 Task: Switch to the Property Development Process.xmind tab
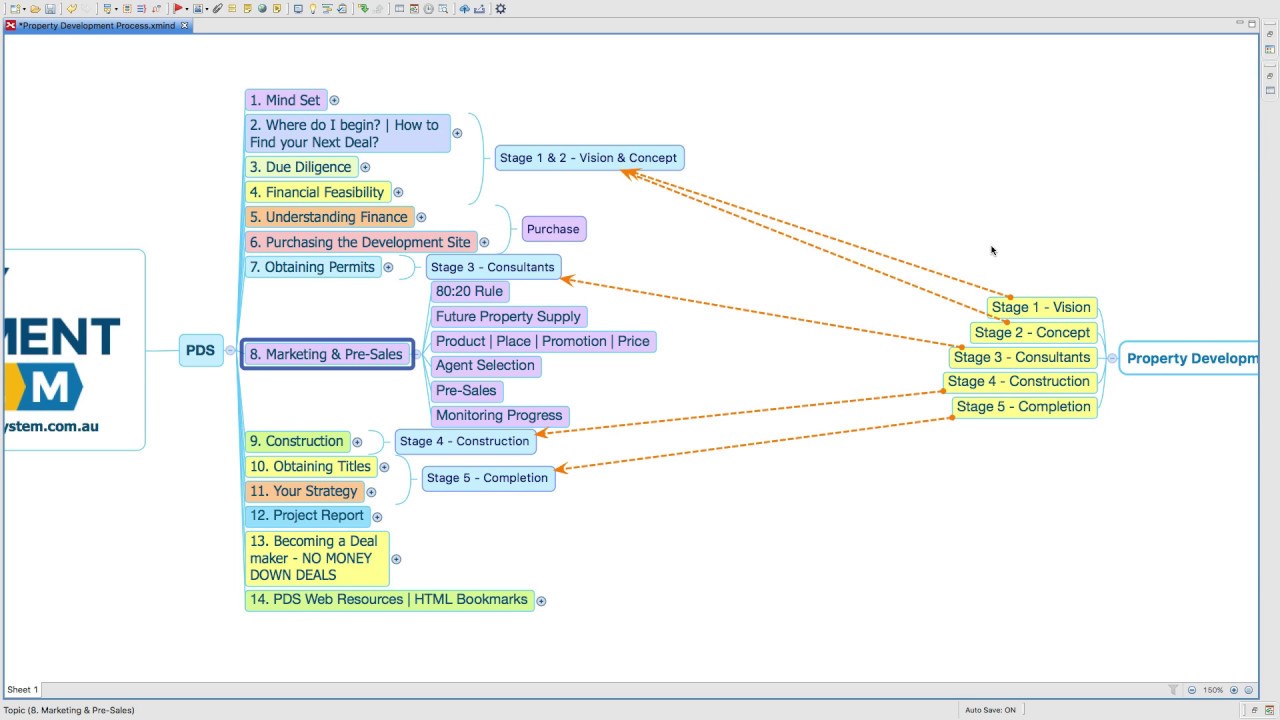click(x=96, y=25)
